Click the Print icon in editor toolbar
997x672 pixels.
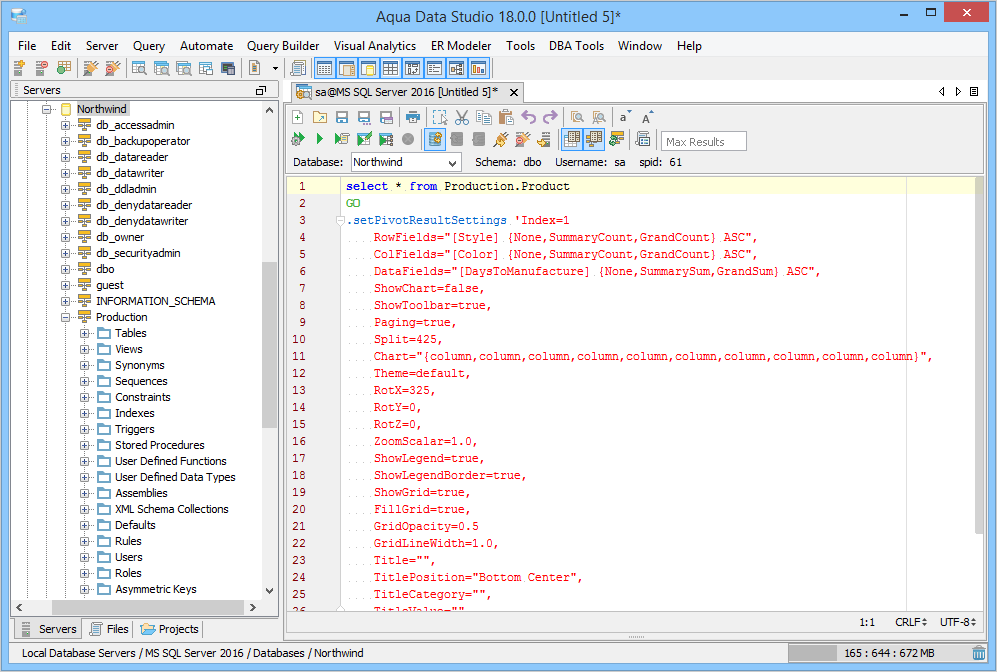pyautogui.click(x=413, y=117)
